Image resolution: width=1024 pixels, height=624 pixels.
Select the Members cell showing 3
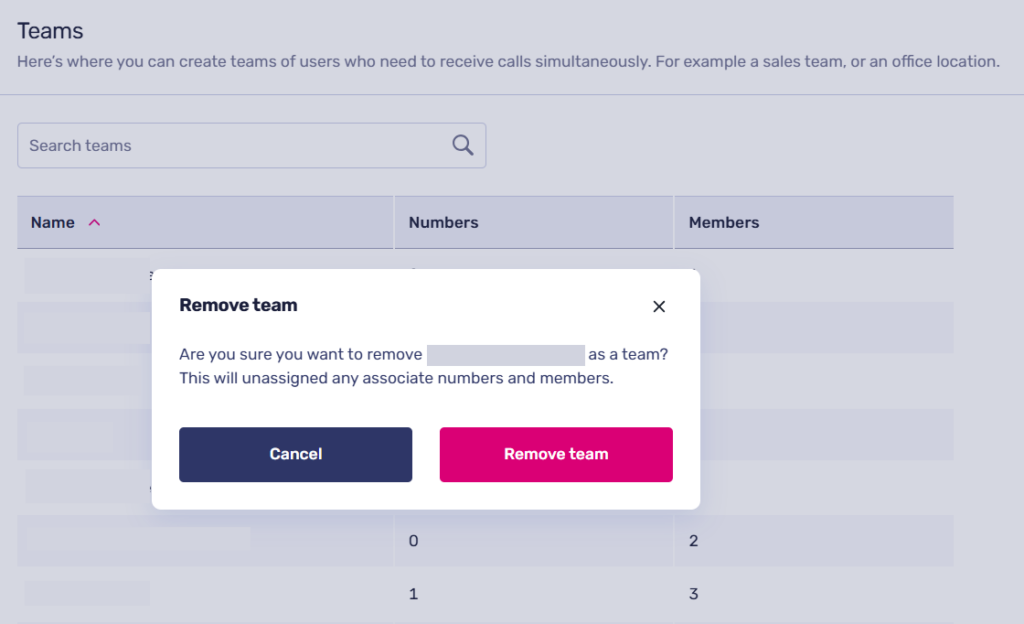pyautogui.click(x=694, y=594)
